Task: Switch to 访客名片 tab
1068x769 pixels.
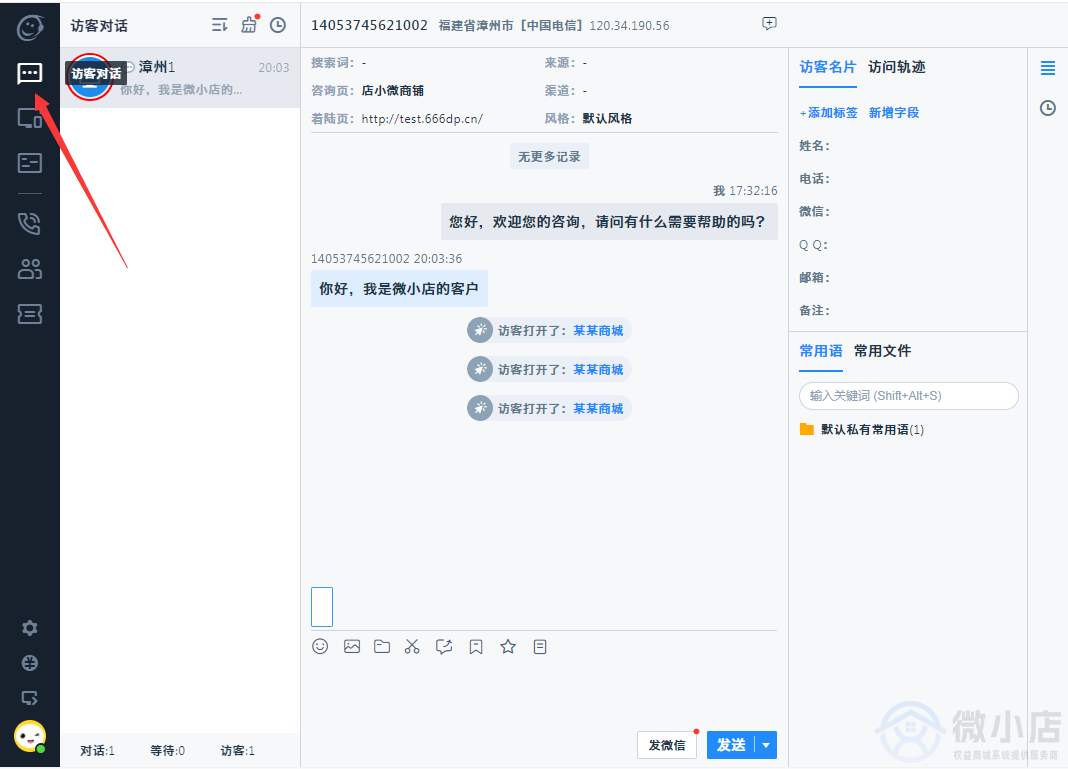Action: click(828, 67)
